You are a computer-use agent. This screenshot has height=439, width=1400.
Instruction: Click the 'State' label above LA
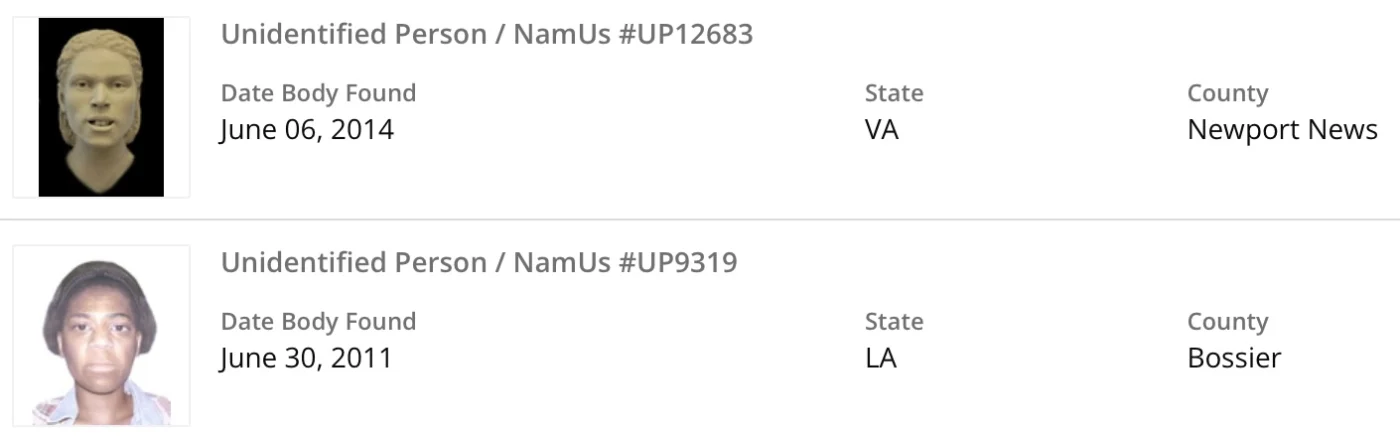click(x=894, y=322)
